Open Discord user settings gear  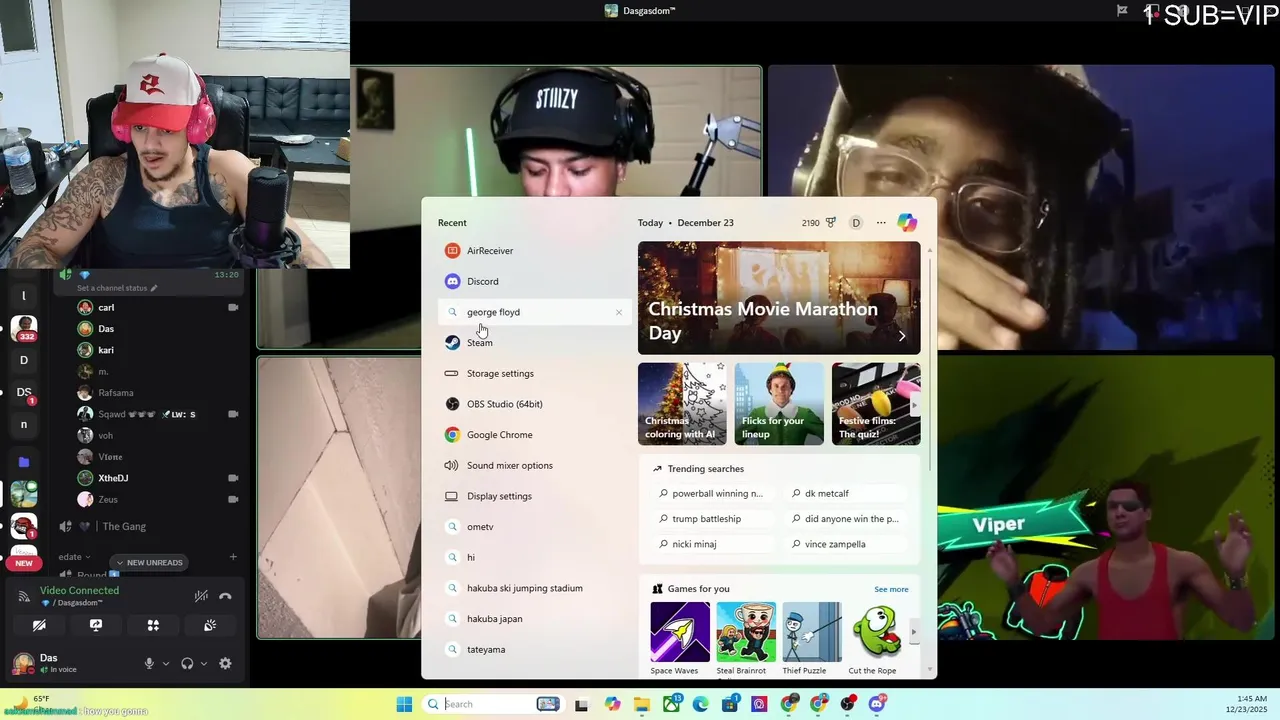(x=225, y=663)
